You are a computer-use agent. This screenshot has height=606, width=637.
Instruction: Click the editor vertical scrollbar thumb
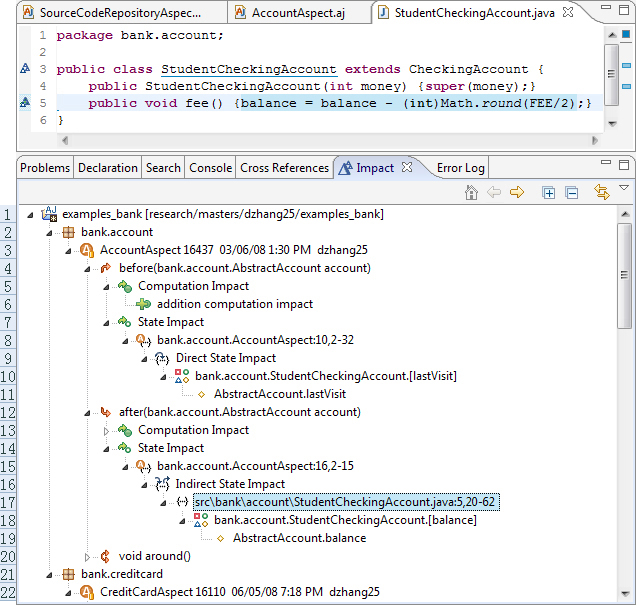(x=611, y=74)
